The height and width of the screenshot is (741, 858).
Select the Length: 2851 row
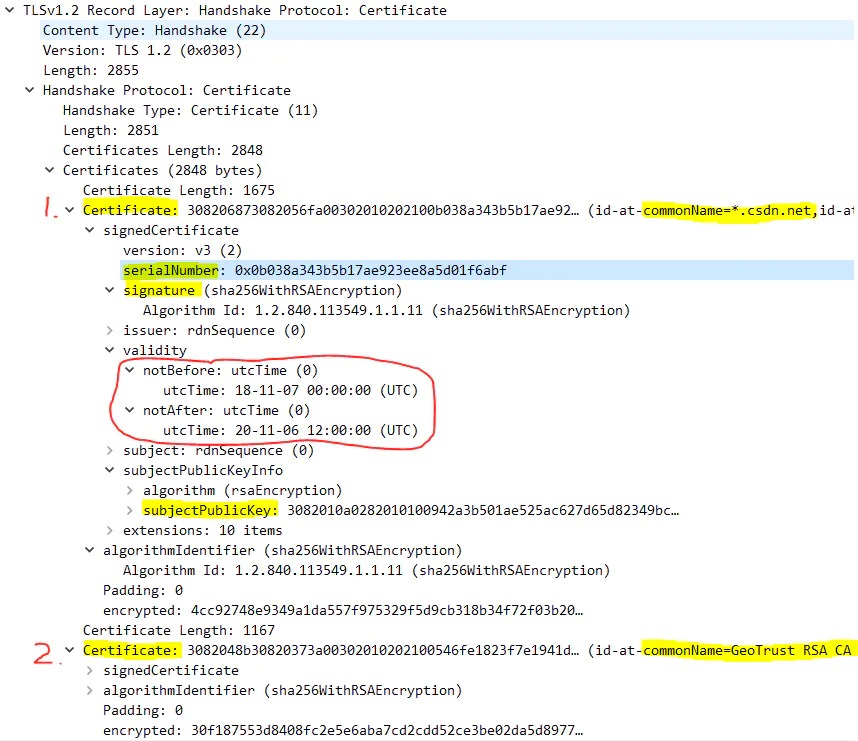[111, 130]
